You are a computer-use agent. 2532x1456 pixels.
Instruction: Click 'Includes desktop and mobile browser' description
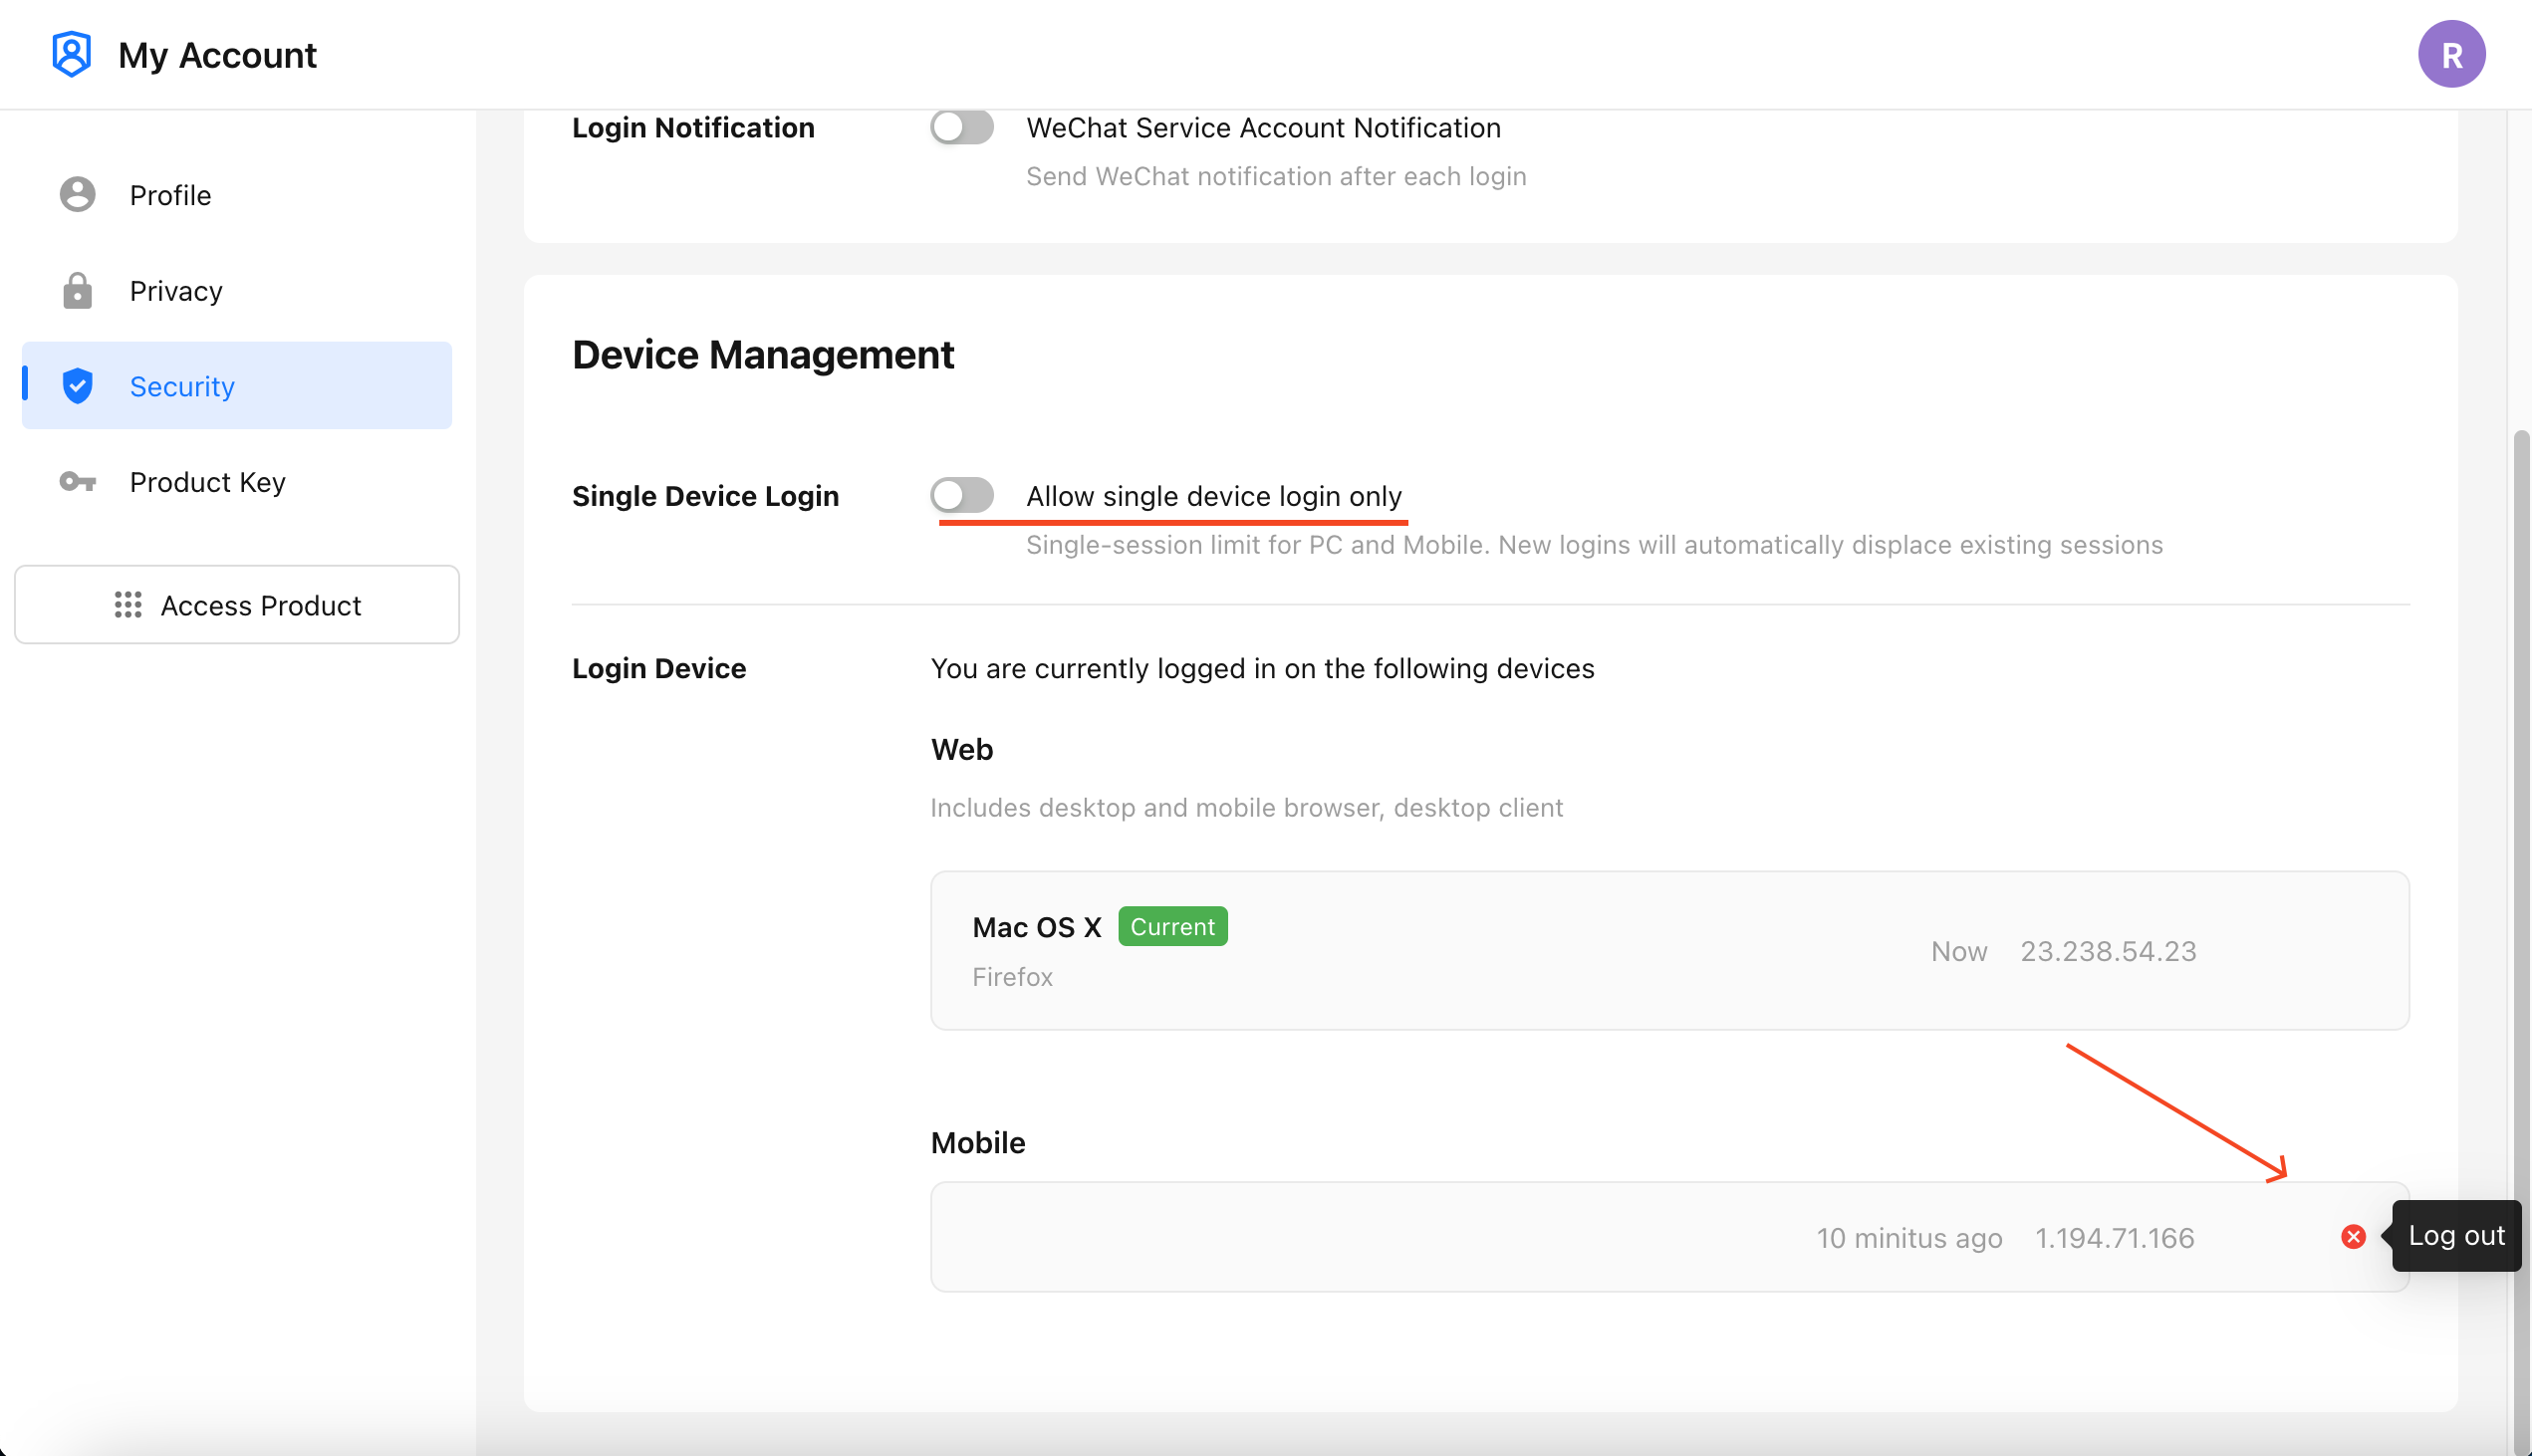tap(1246, 808)
